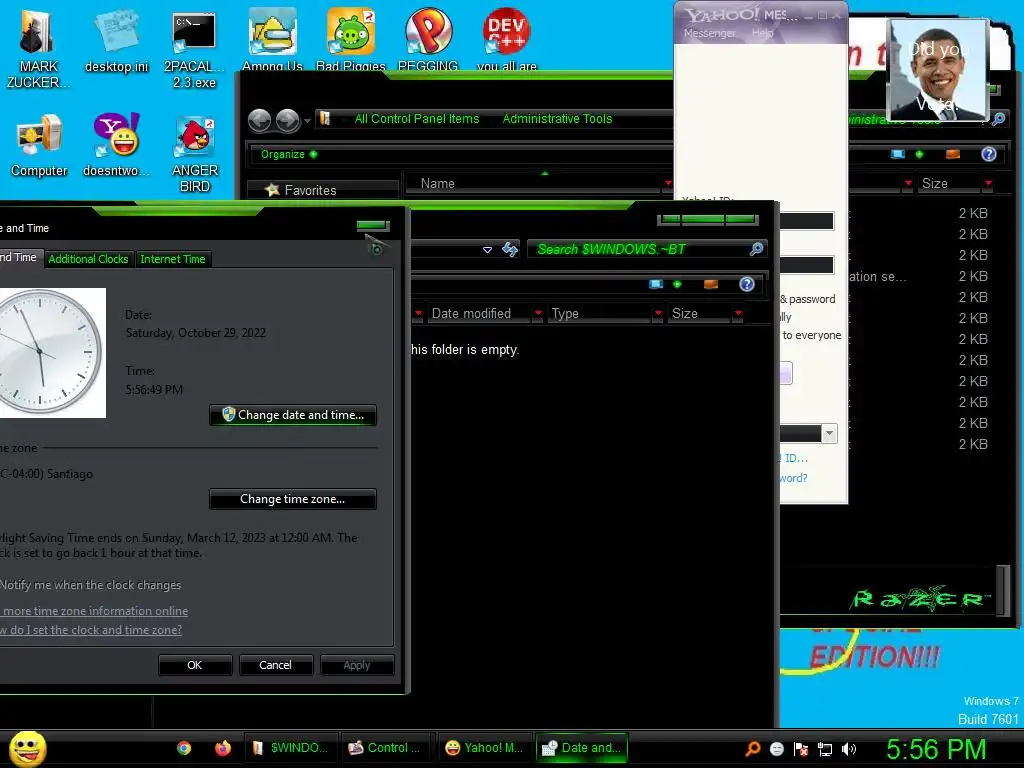The image size is (1024, 768).
Task: Click All Control Panel Items breadcrumb
Action: pyautogui.click(x=417, y=119)
